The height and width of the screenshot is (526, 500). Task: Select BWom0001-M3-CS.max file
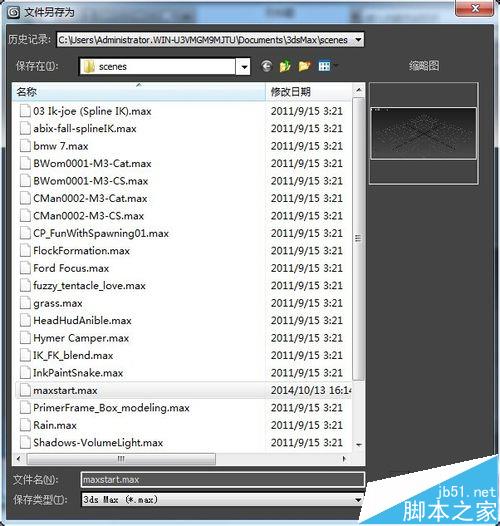pos(91,181)
